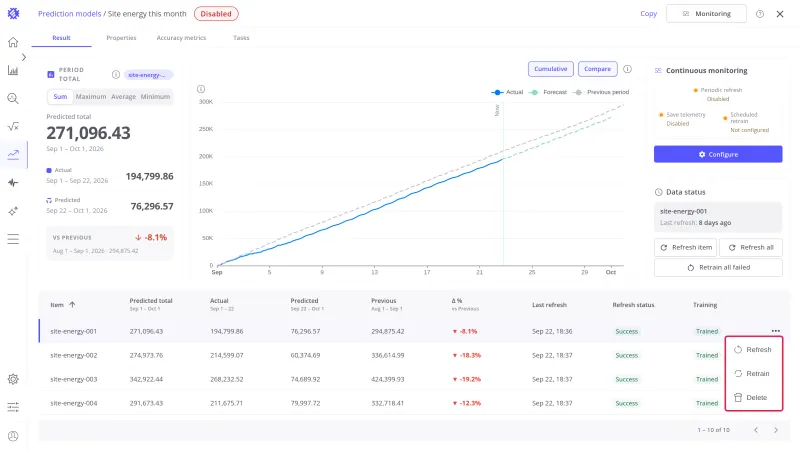Open the Monitoring button
The width and height of the screenshot is (800, 450).
pos(706,14)
